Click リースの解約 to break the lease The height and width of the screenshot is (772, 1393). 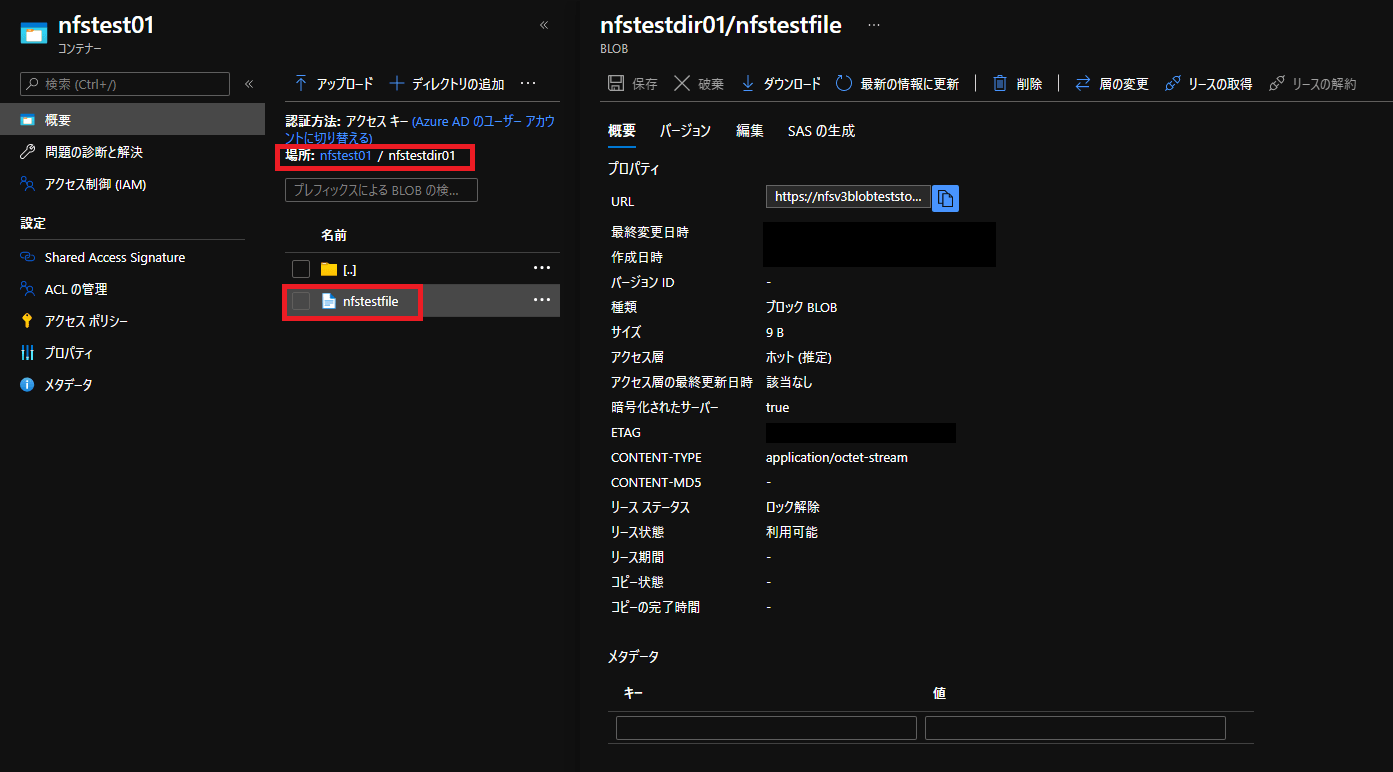pos(1312,84)
